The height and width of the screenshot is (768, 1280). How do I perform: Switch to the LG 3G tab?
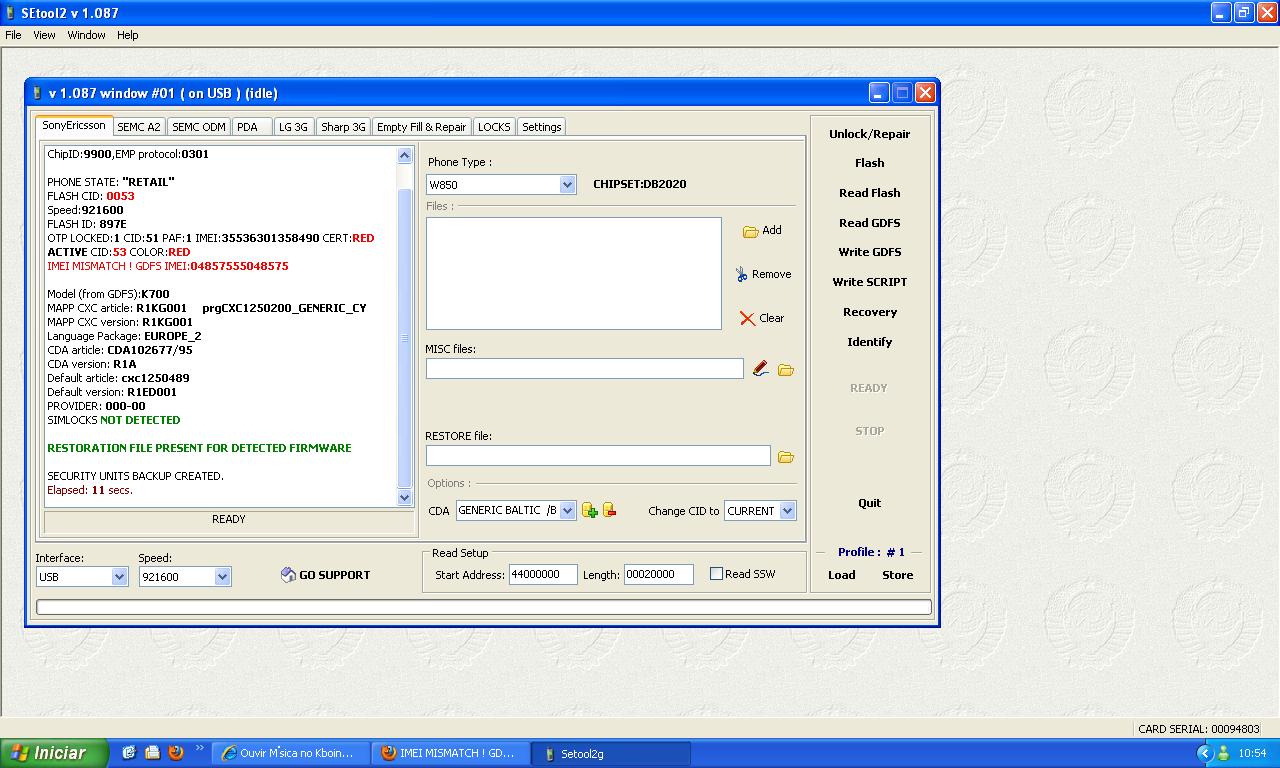coord(293,127)
